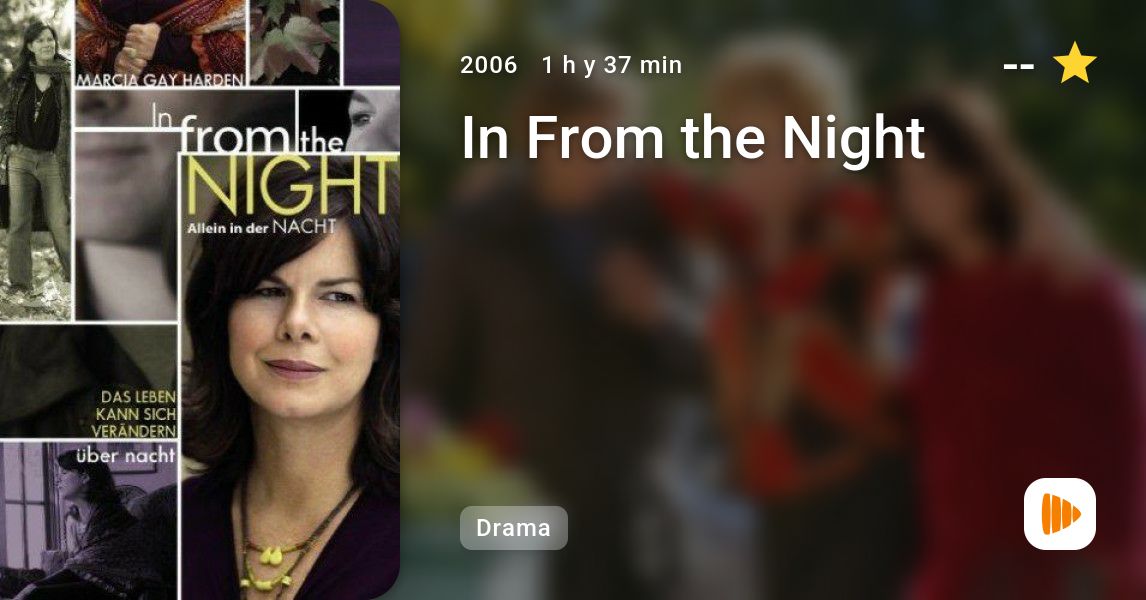The width and height of the screenshot is (1146, 600).
Task: Click the Allein in der Nacht subtitle
Action: pos(262,227)
